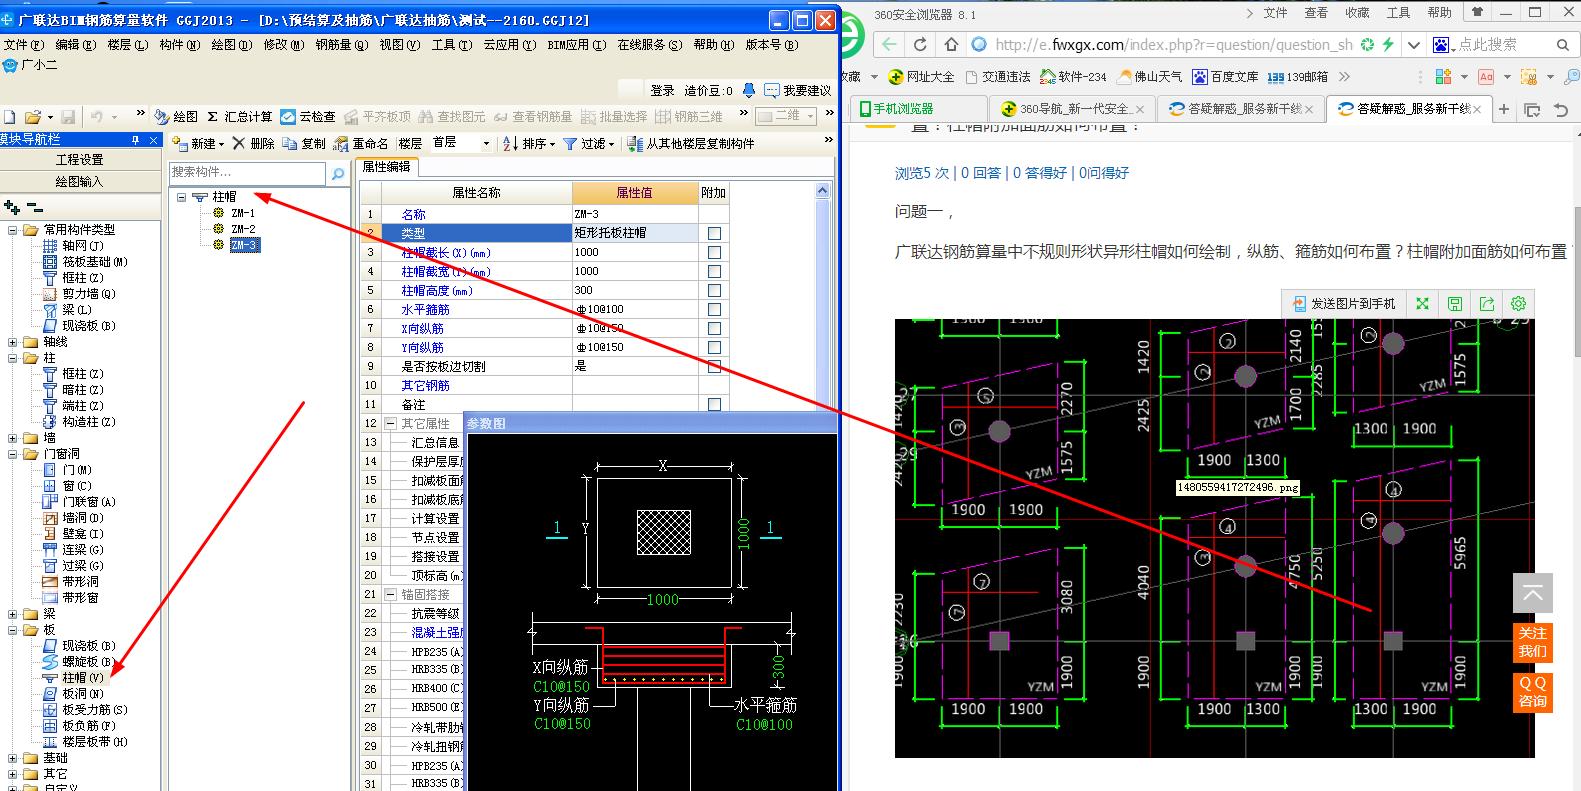Viewport: 1581px width, 791px height.
Task: Select 构造柱(Z) in navigation tree
Action: 79,422
